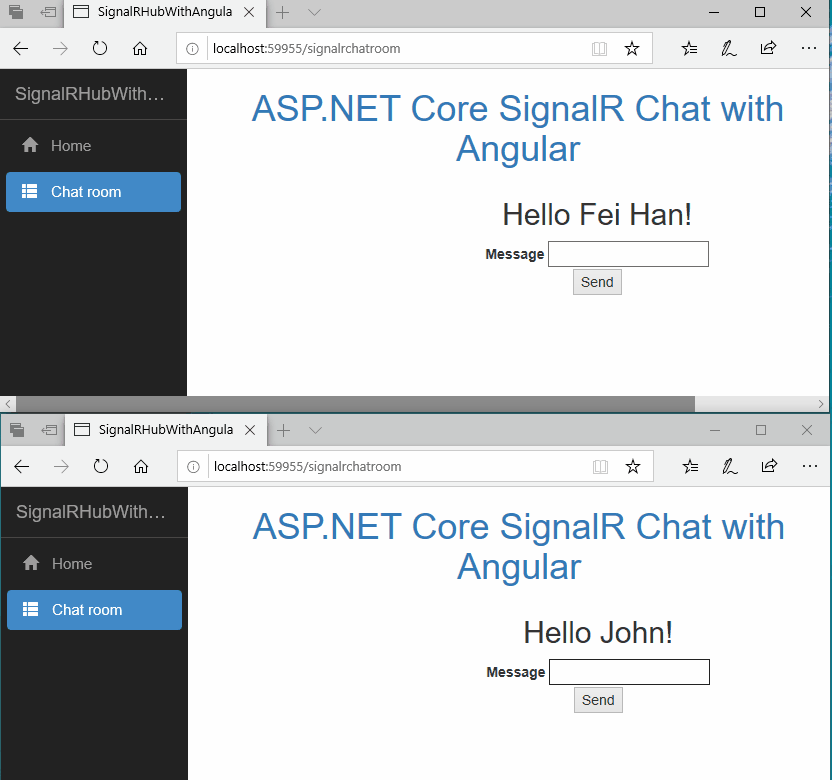
Task: Click inside the Message input field
Action: coord(628,253)
